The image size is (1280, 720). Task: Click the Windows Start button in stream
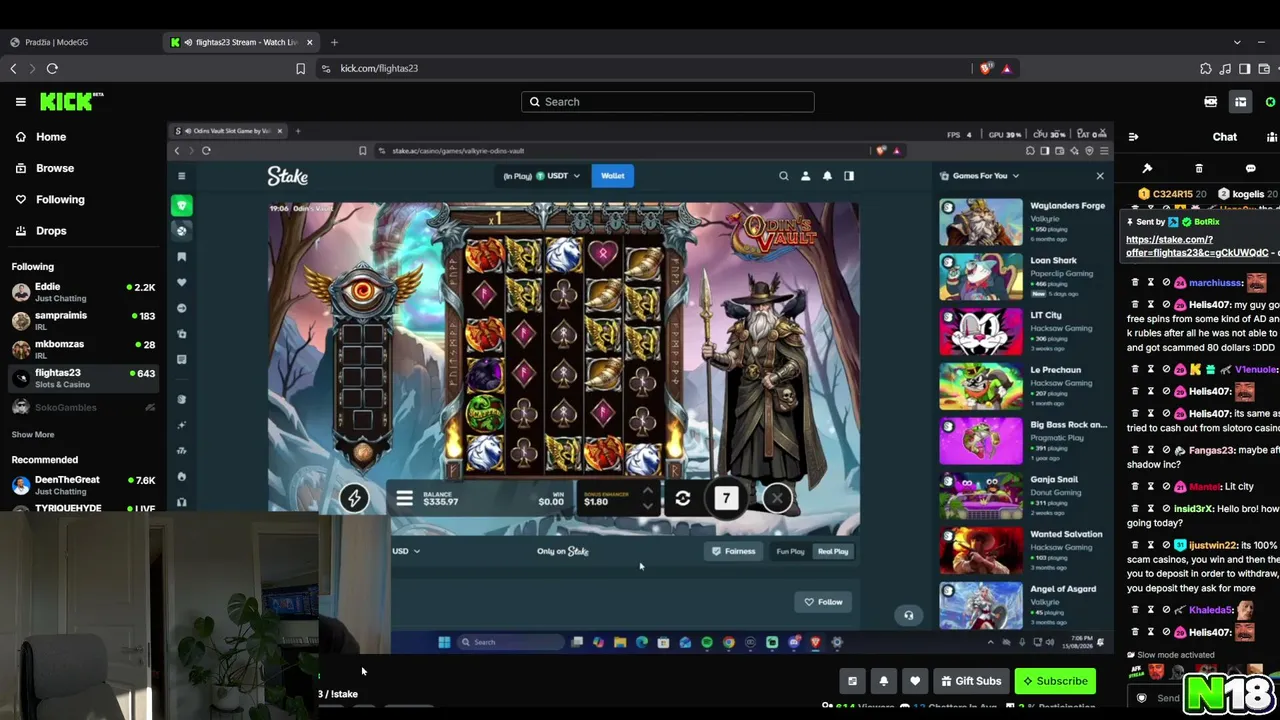coord(444,642)
